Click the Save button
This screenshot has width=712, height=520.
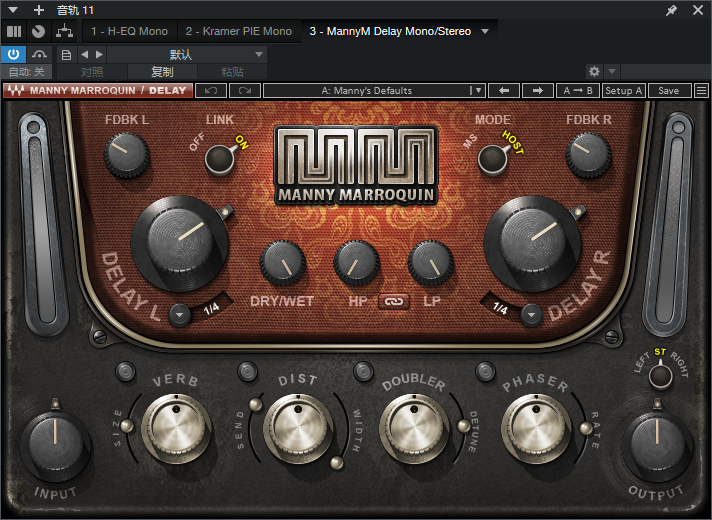tap(669, 90)
